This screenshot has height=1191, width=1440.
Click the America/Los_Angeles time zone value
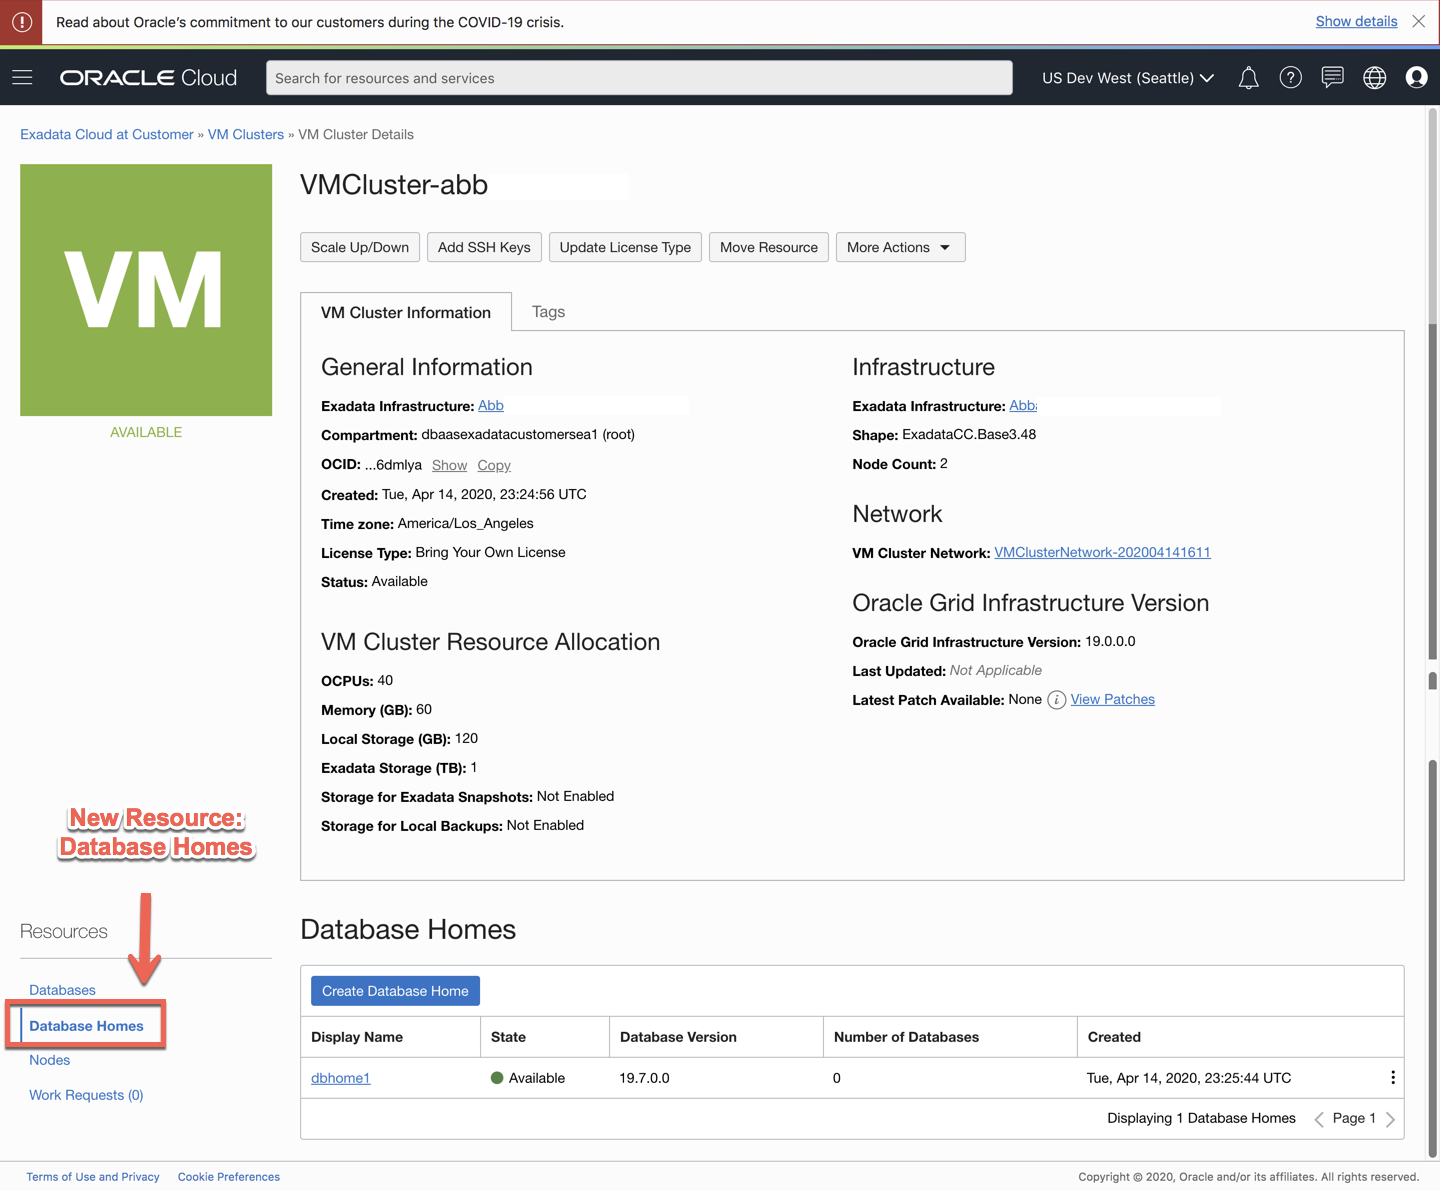tap(466, 523)
